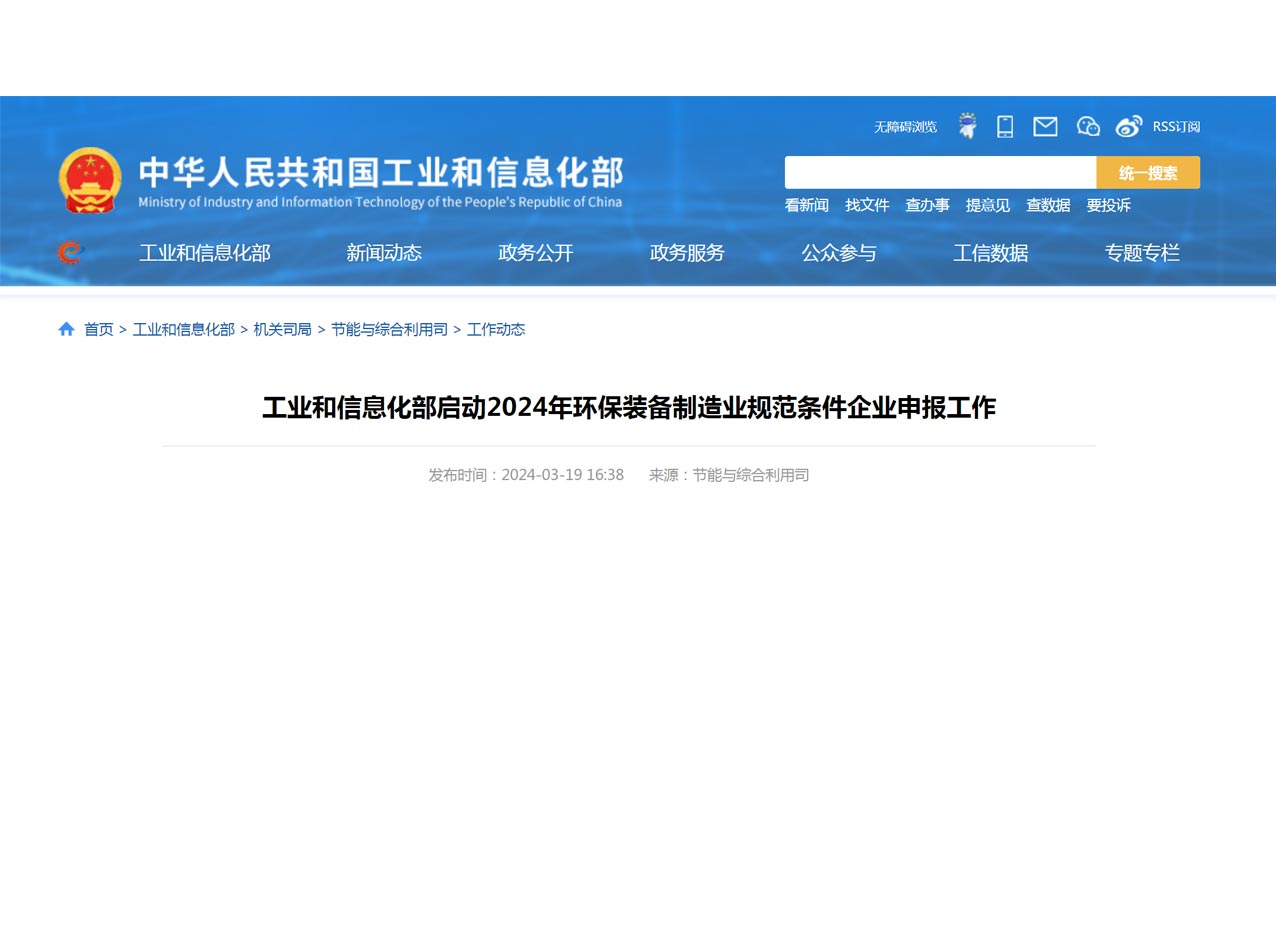Open the mobile phone version icon
The width and height of the screenshot is (1276, 930).
pos(1005,126)
